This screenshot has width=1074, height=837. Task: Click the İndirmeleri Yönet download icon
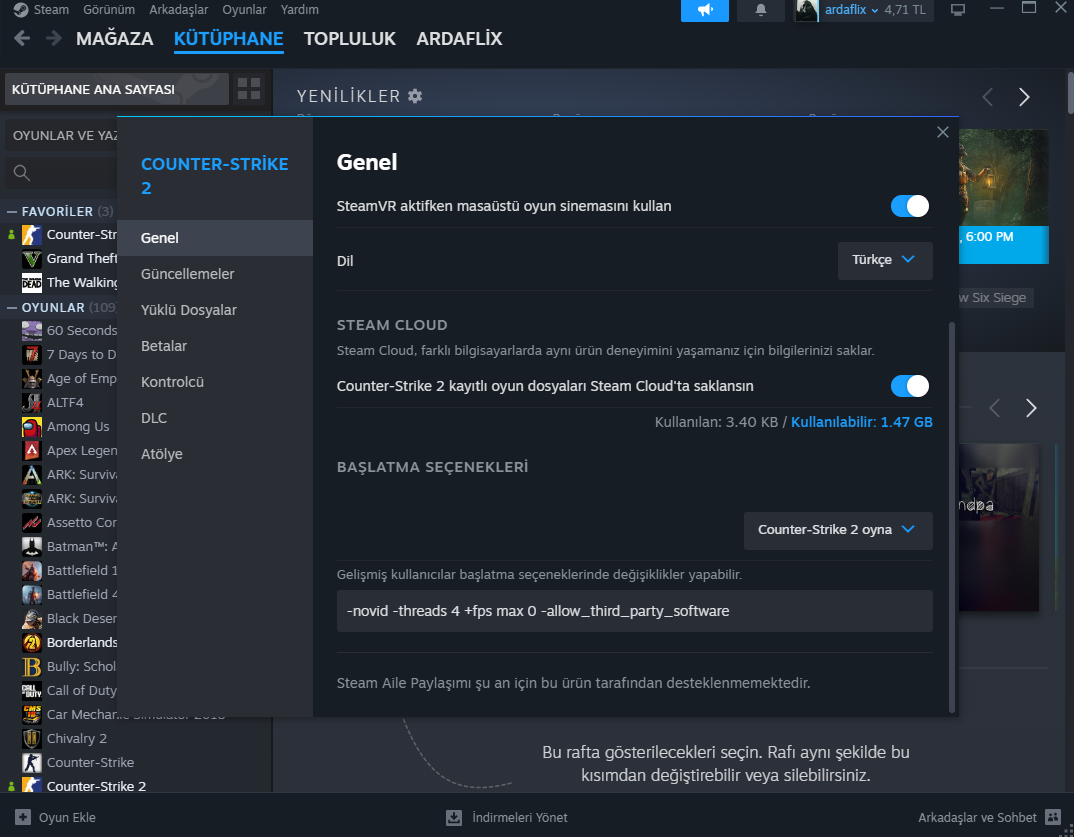[x=453, y=817]
